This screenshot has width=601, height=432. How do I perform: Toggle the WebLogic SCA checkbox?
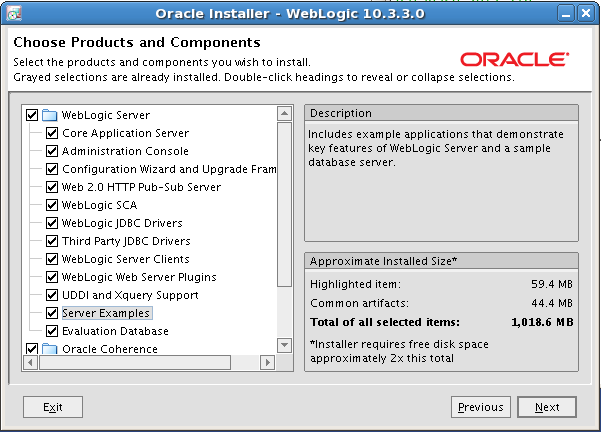pyautogui.click(x=52, y=205)
